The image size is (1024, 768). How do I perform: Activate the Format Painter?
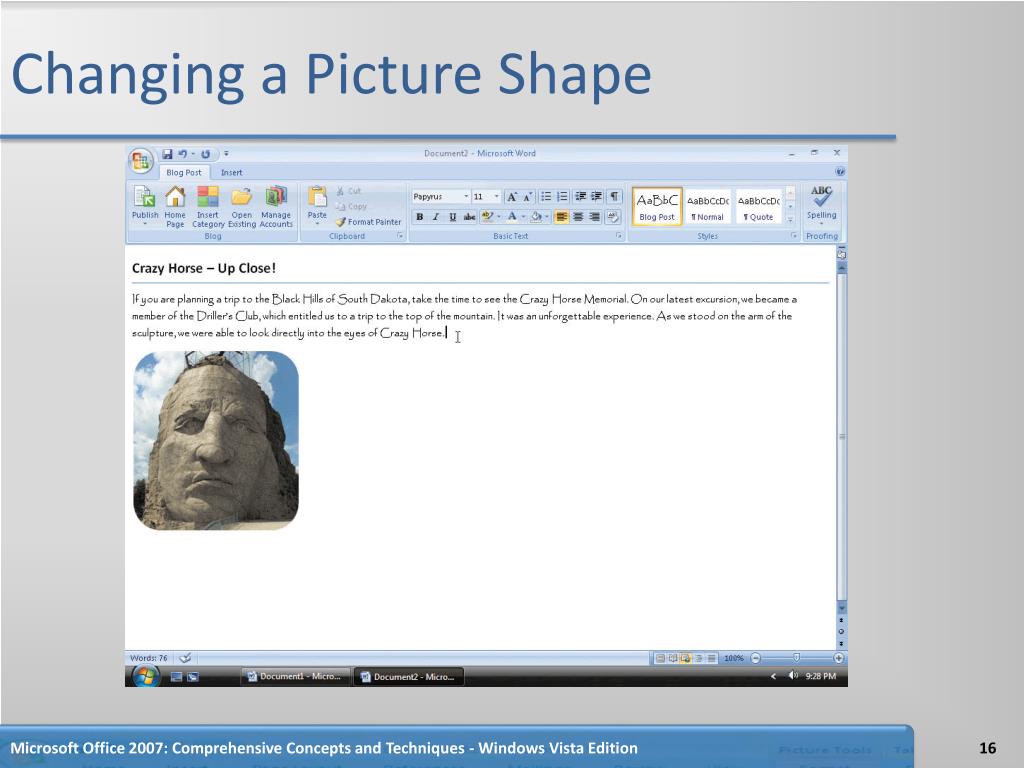click(x=368, y=222)
